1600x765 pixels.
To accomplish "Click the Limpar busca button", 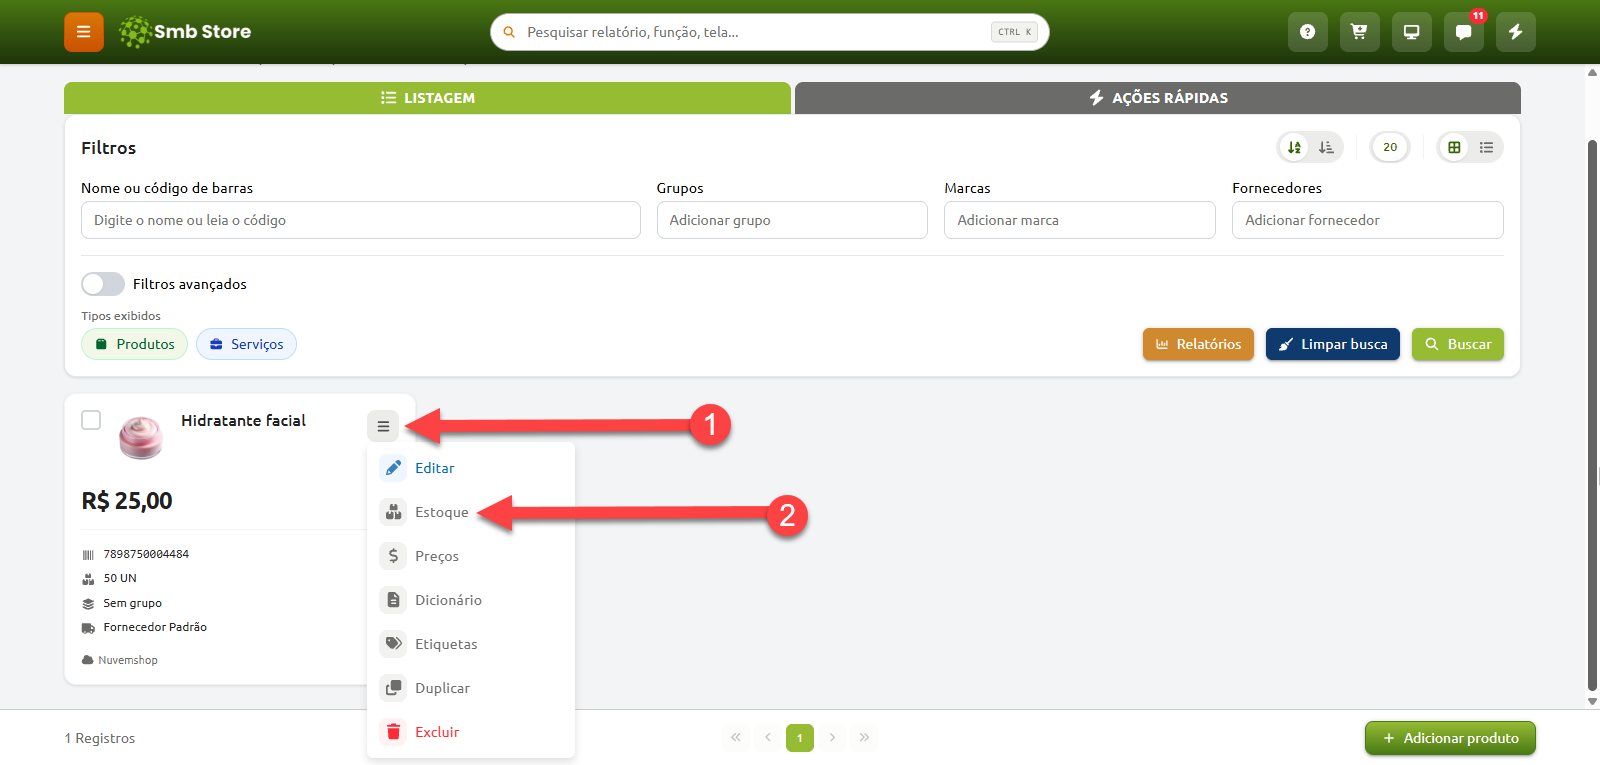I will (1333, 344).
